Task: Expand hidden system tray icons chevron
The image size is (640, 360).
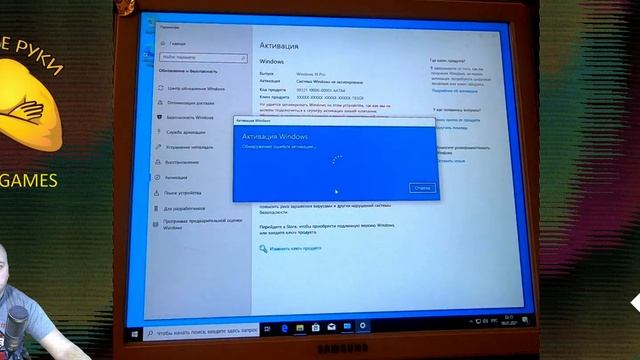Action: pos(471,322)
